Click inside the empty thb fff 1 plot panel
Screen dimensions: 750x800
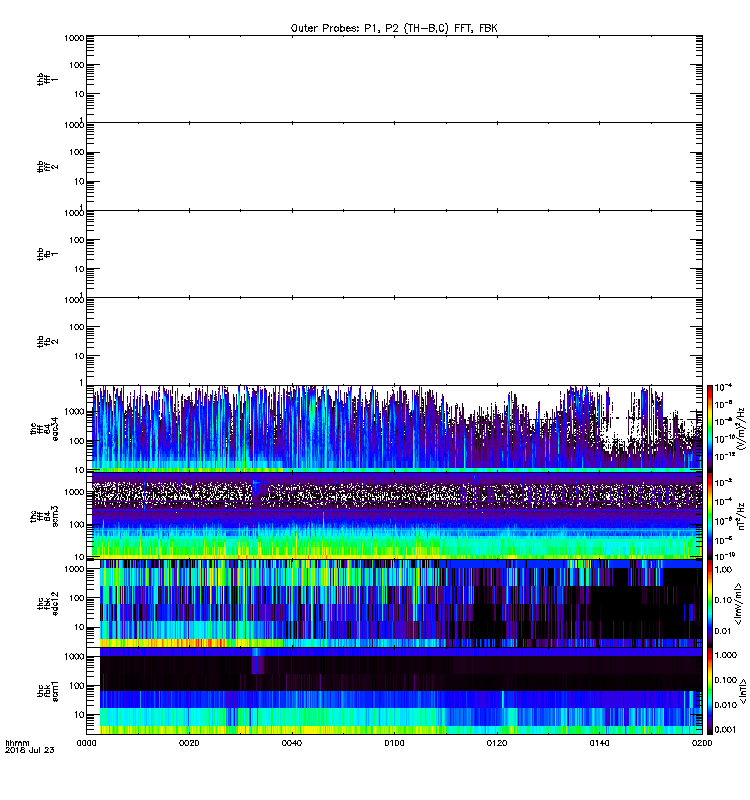coord(394,79)
